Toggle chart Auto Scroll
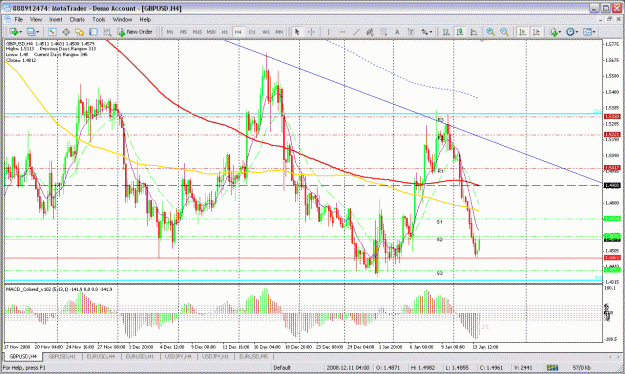The height and width of the screenshot is (374, 625). [x=522, y=32]
